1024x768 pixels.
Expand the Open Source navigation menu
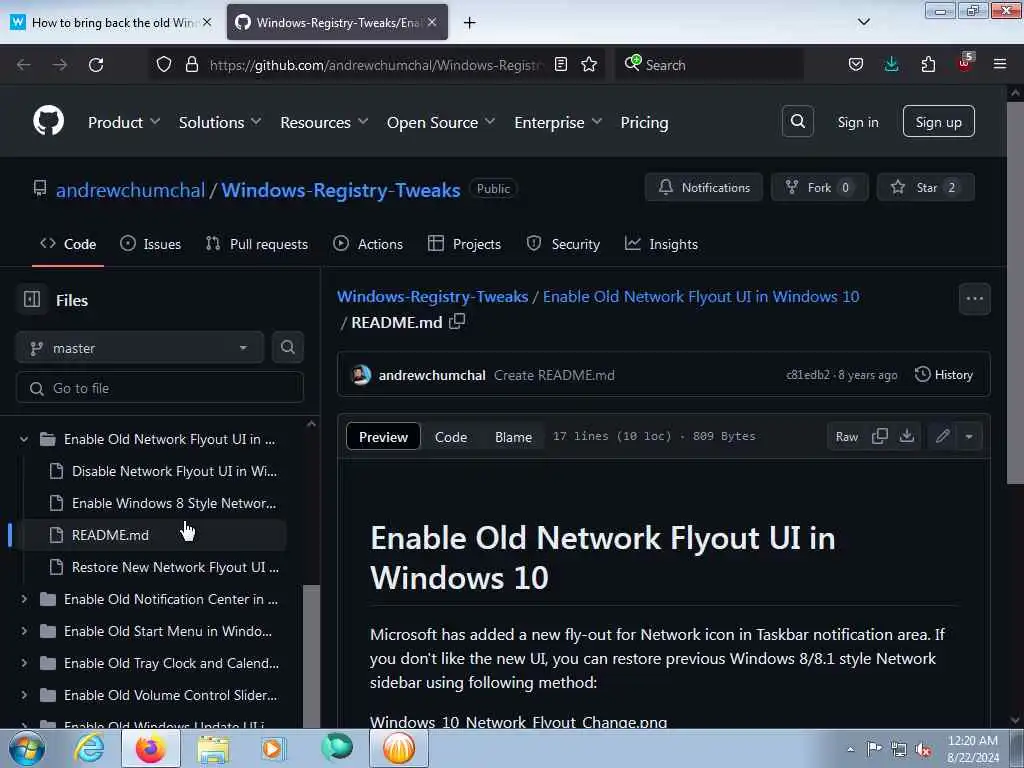click(x=441, y=122)
